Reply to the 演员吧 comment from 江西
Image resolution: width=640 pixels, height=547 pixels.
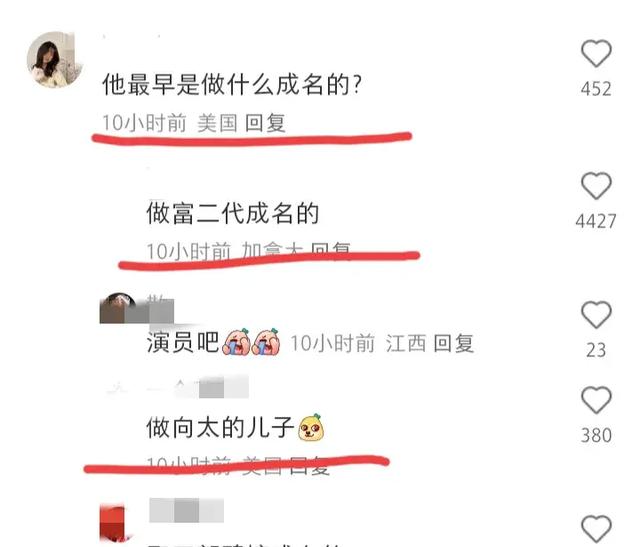coord(453,343)
